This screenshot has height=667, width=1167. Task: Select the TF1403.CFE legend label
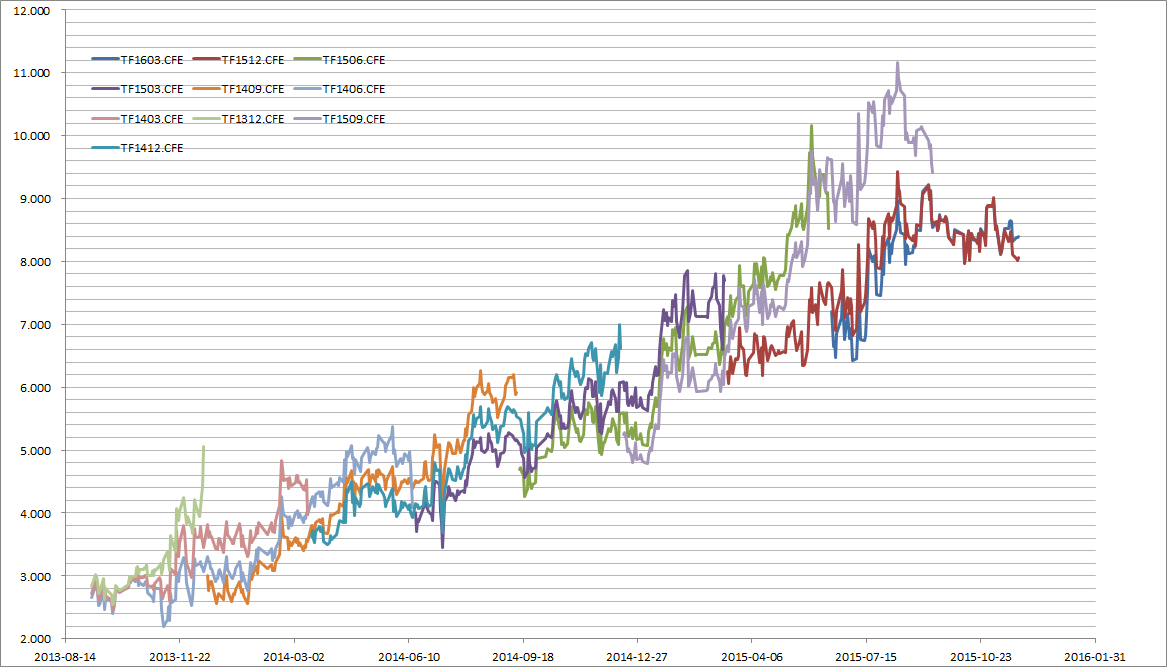pyautogui.click(x=152, y=119)
